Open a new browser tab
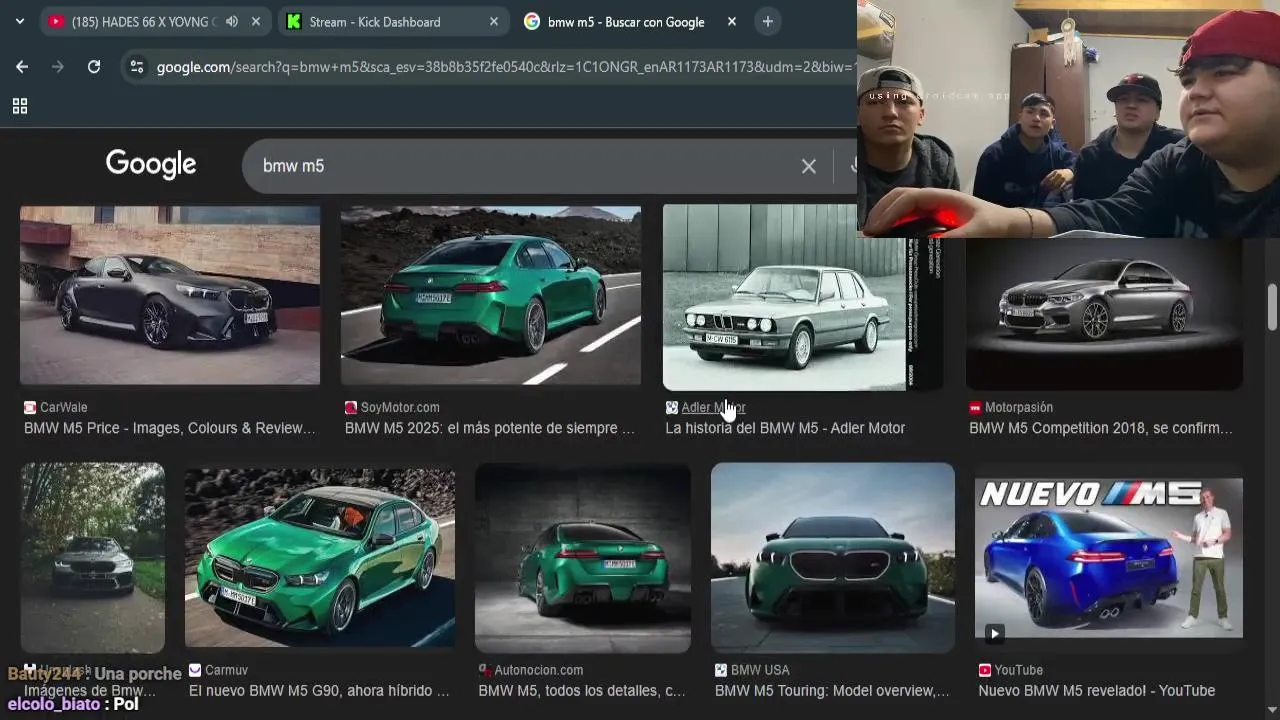The height and width of the screenshot is (720, 1280). (767, 21)
